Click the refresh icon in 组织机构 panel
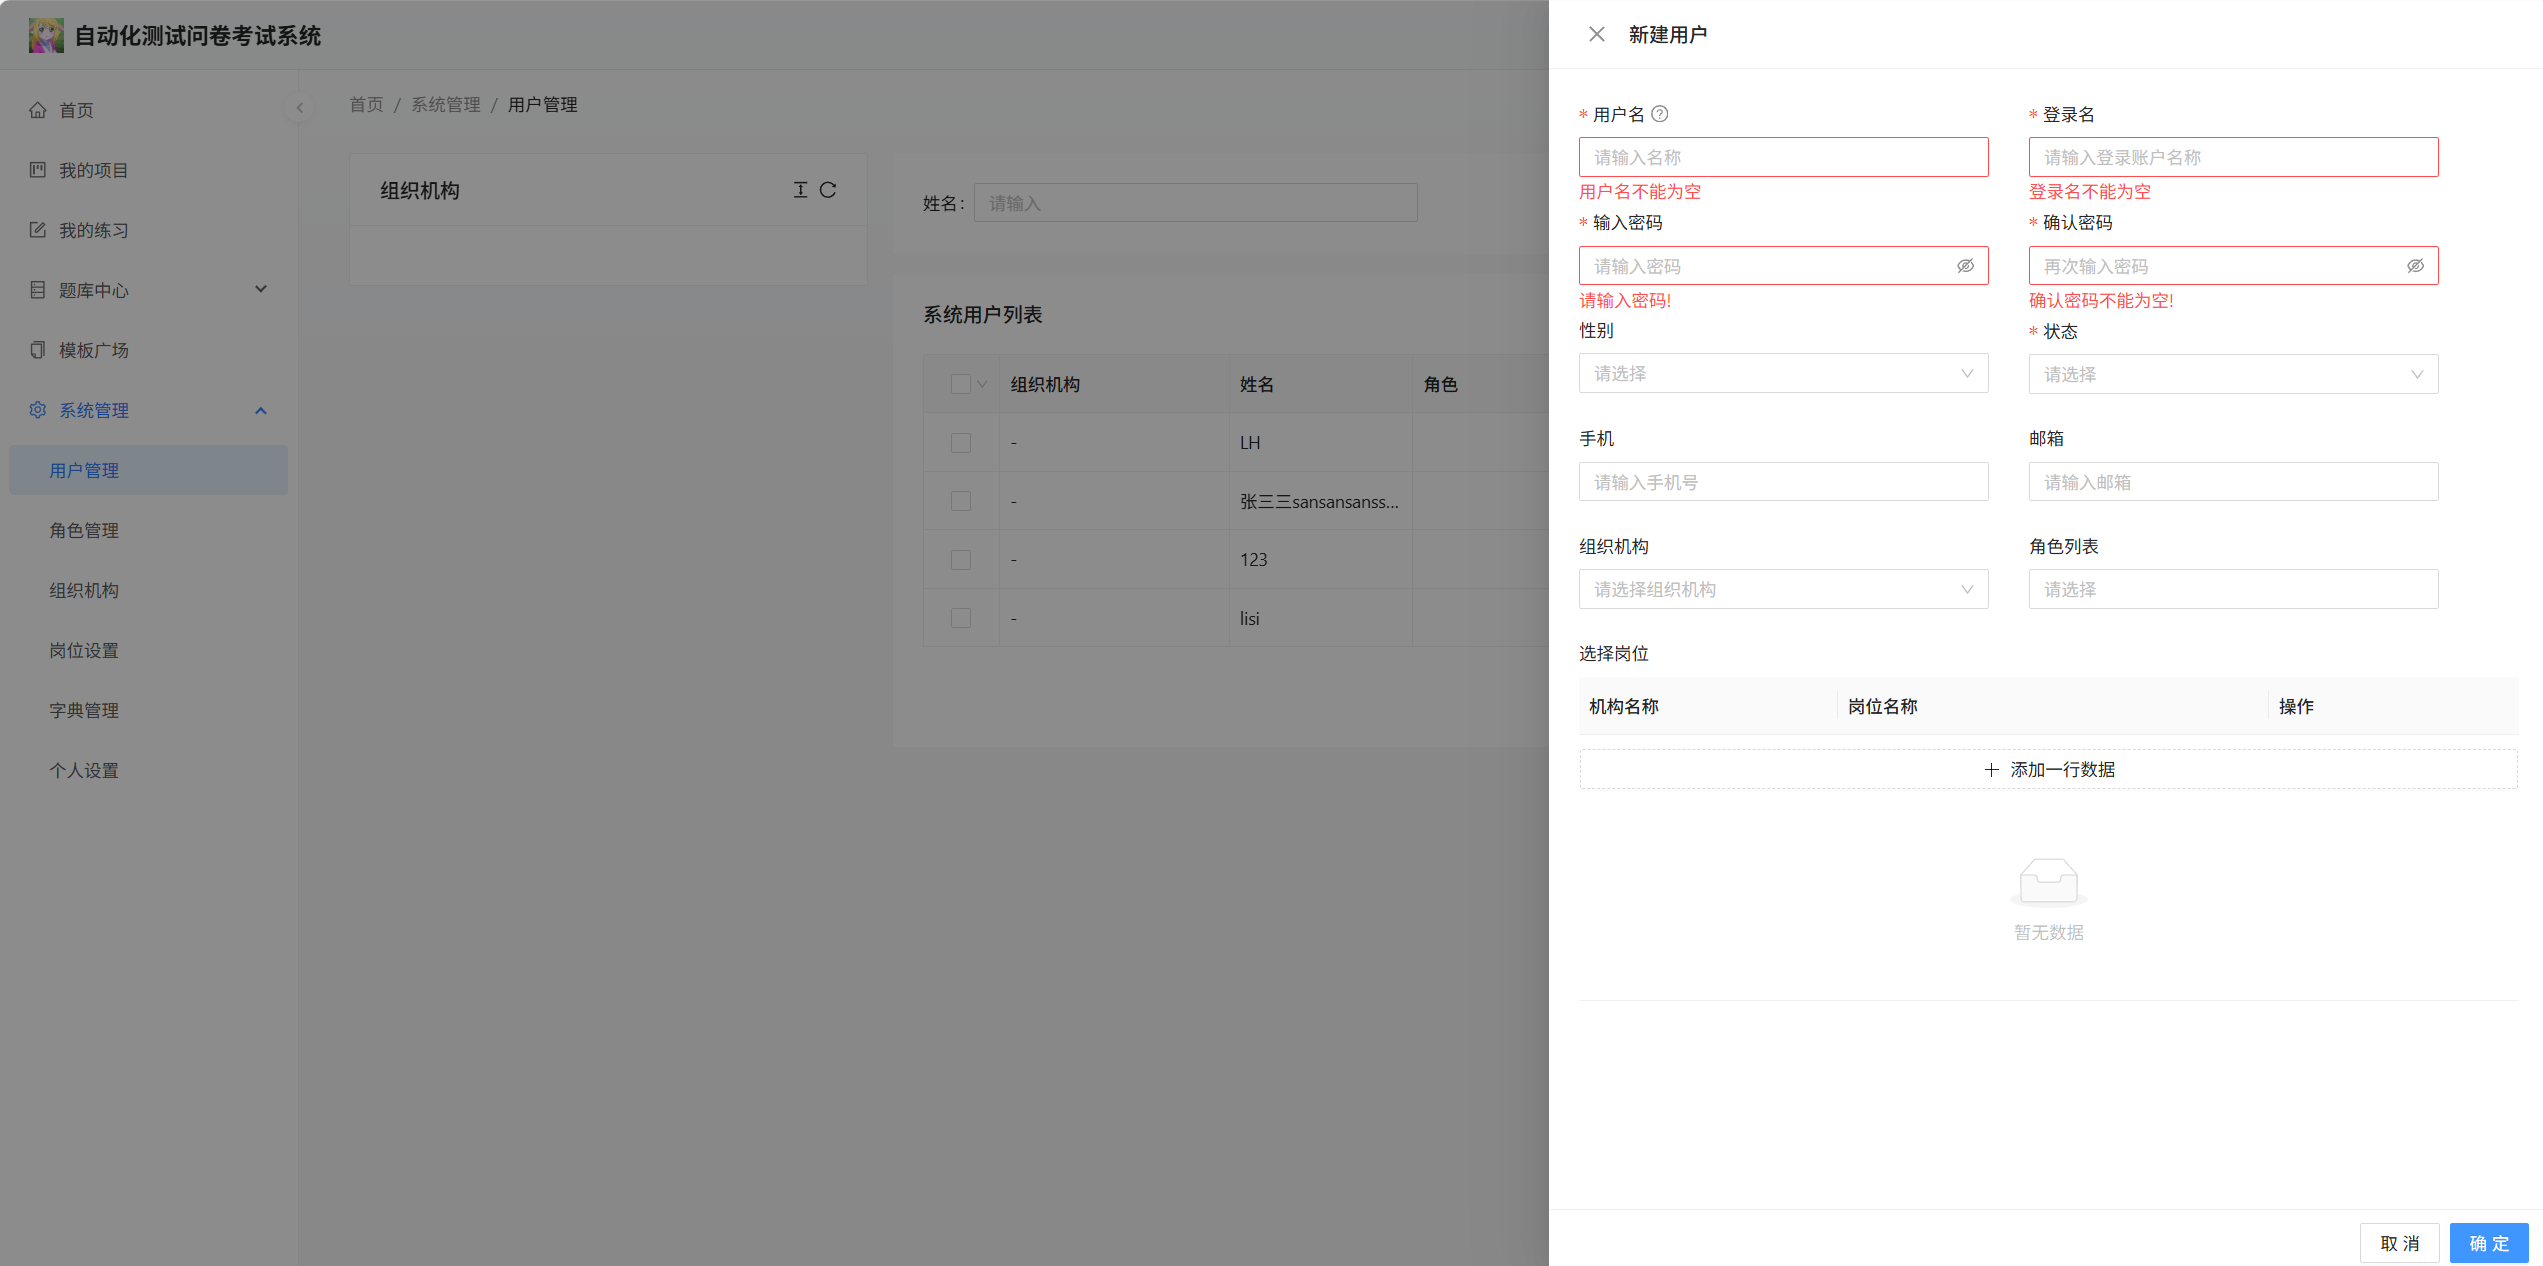Viewport: 2543px width, 1266px height. tap(828, 190)
